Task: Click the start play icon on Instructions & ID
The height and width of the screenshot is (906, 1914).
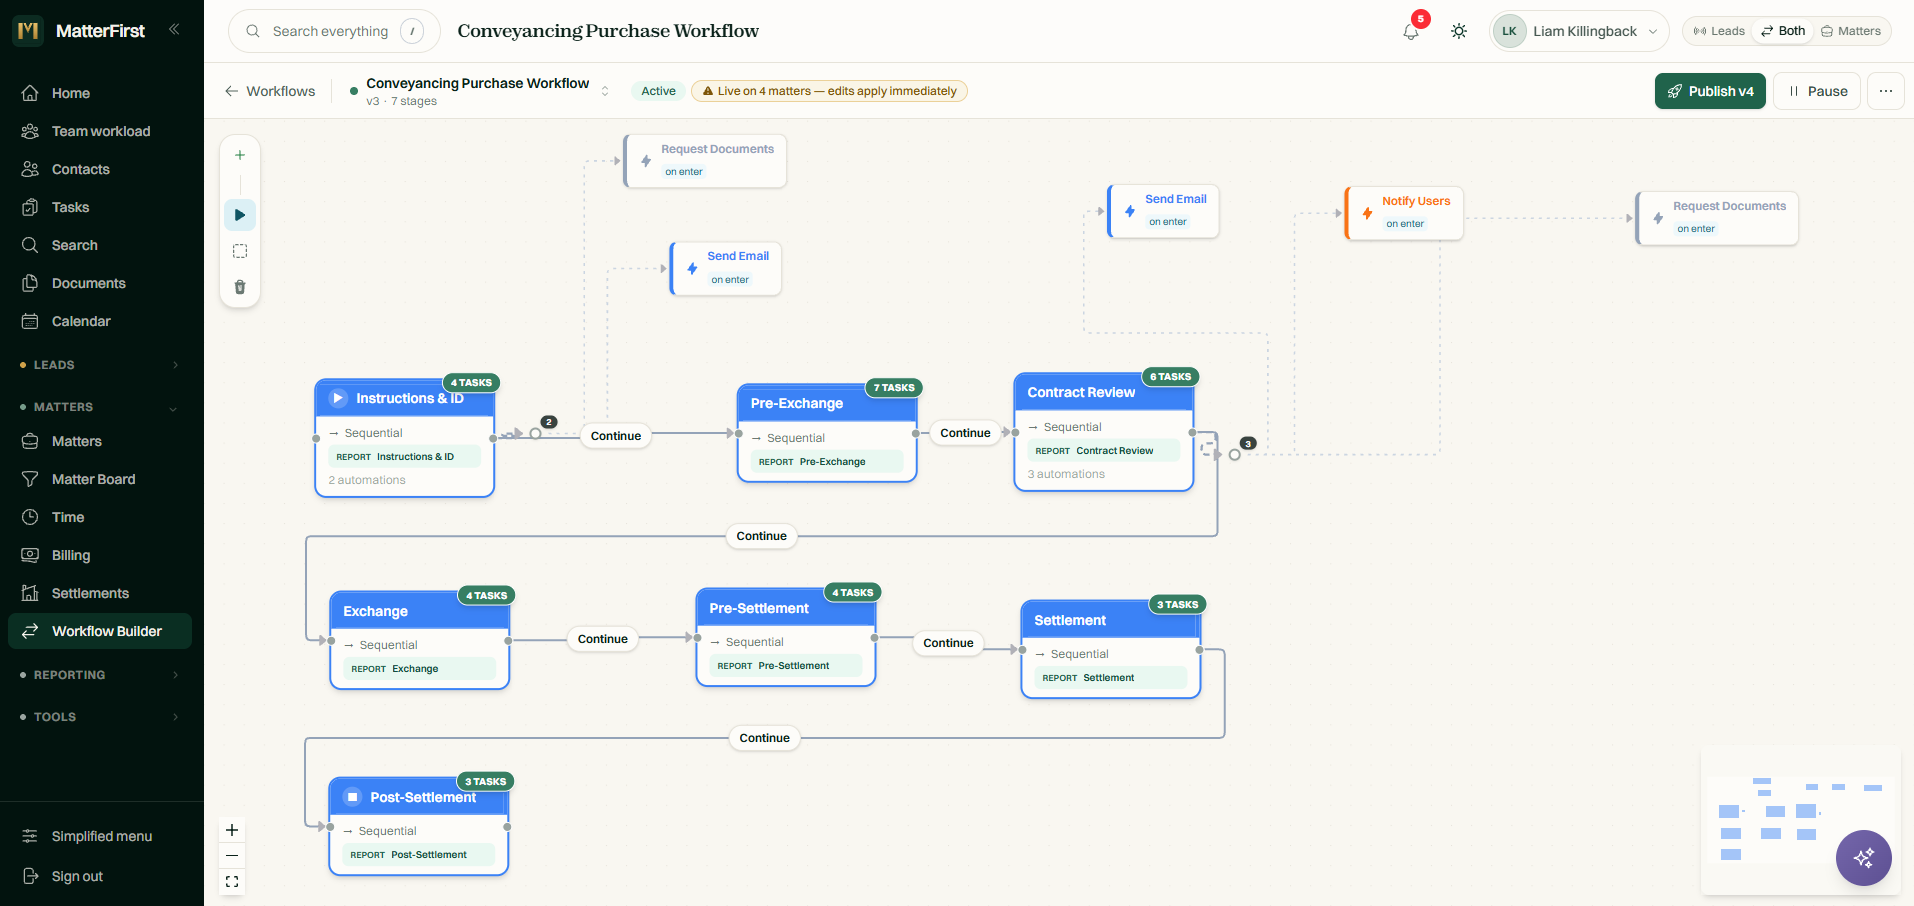Action: coord(338,398)
